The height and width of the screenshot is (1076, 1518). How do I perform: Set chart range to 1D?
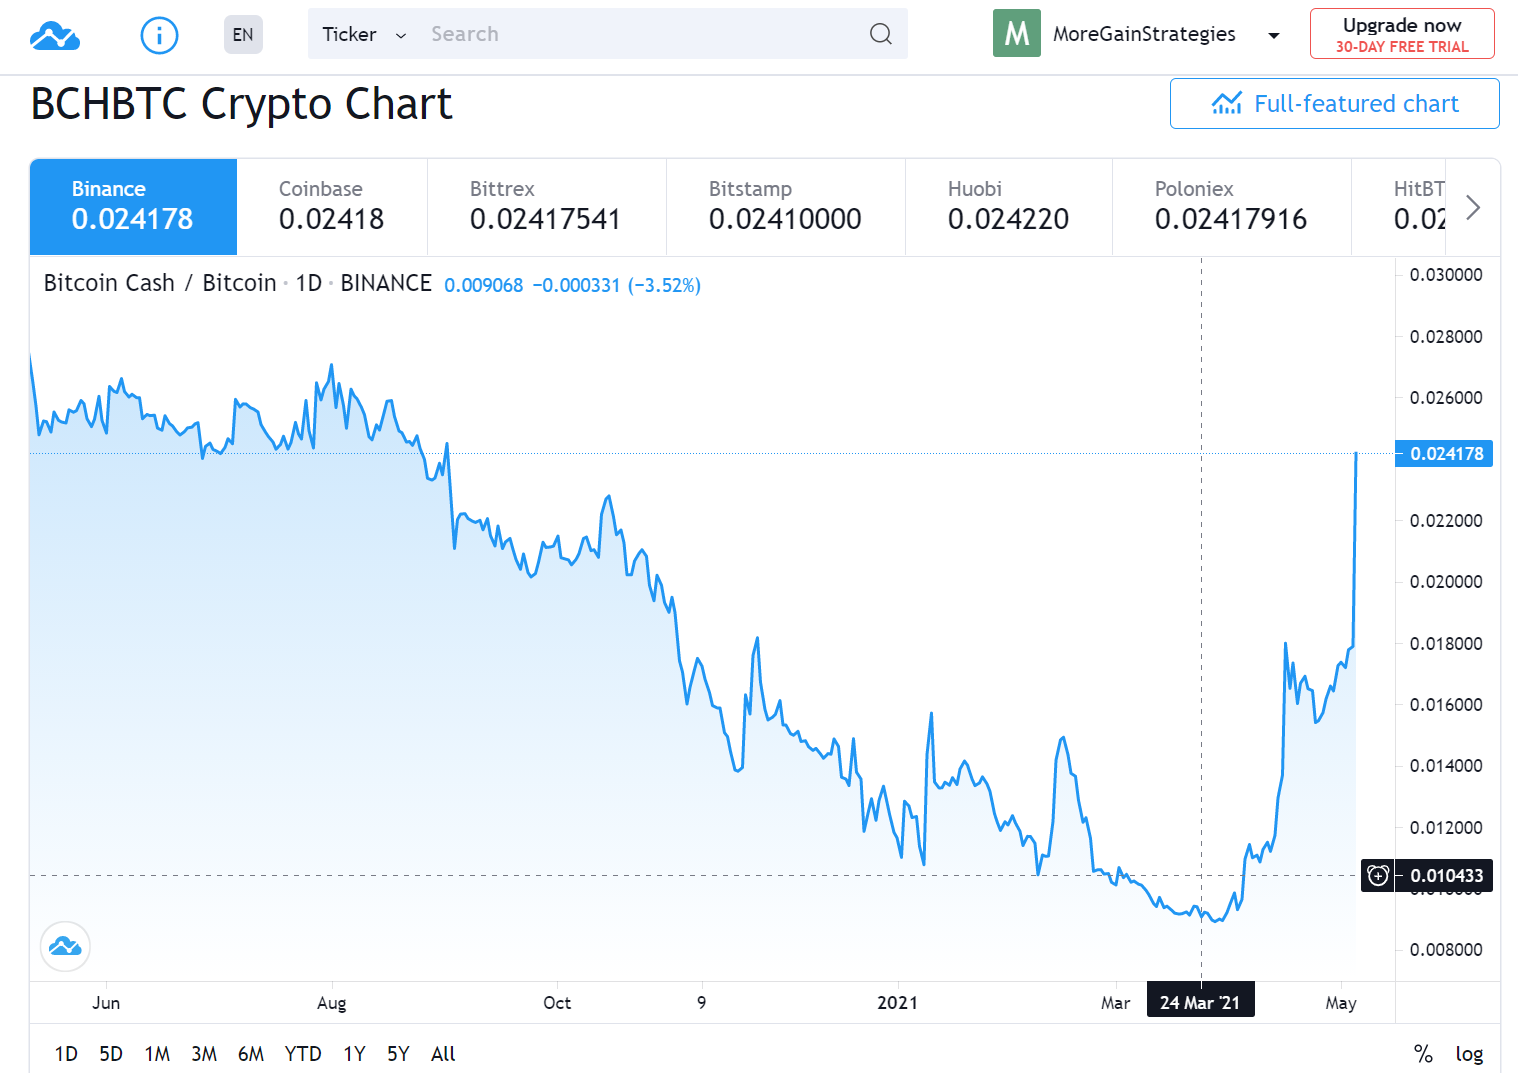pyautogui.click(x=66, y=1053)
